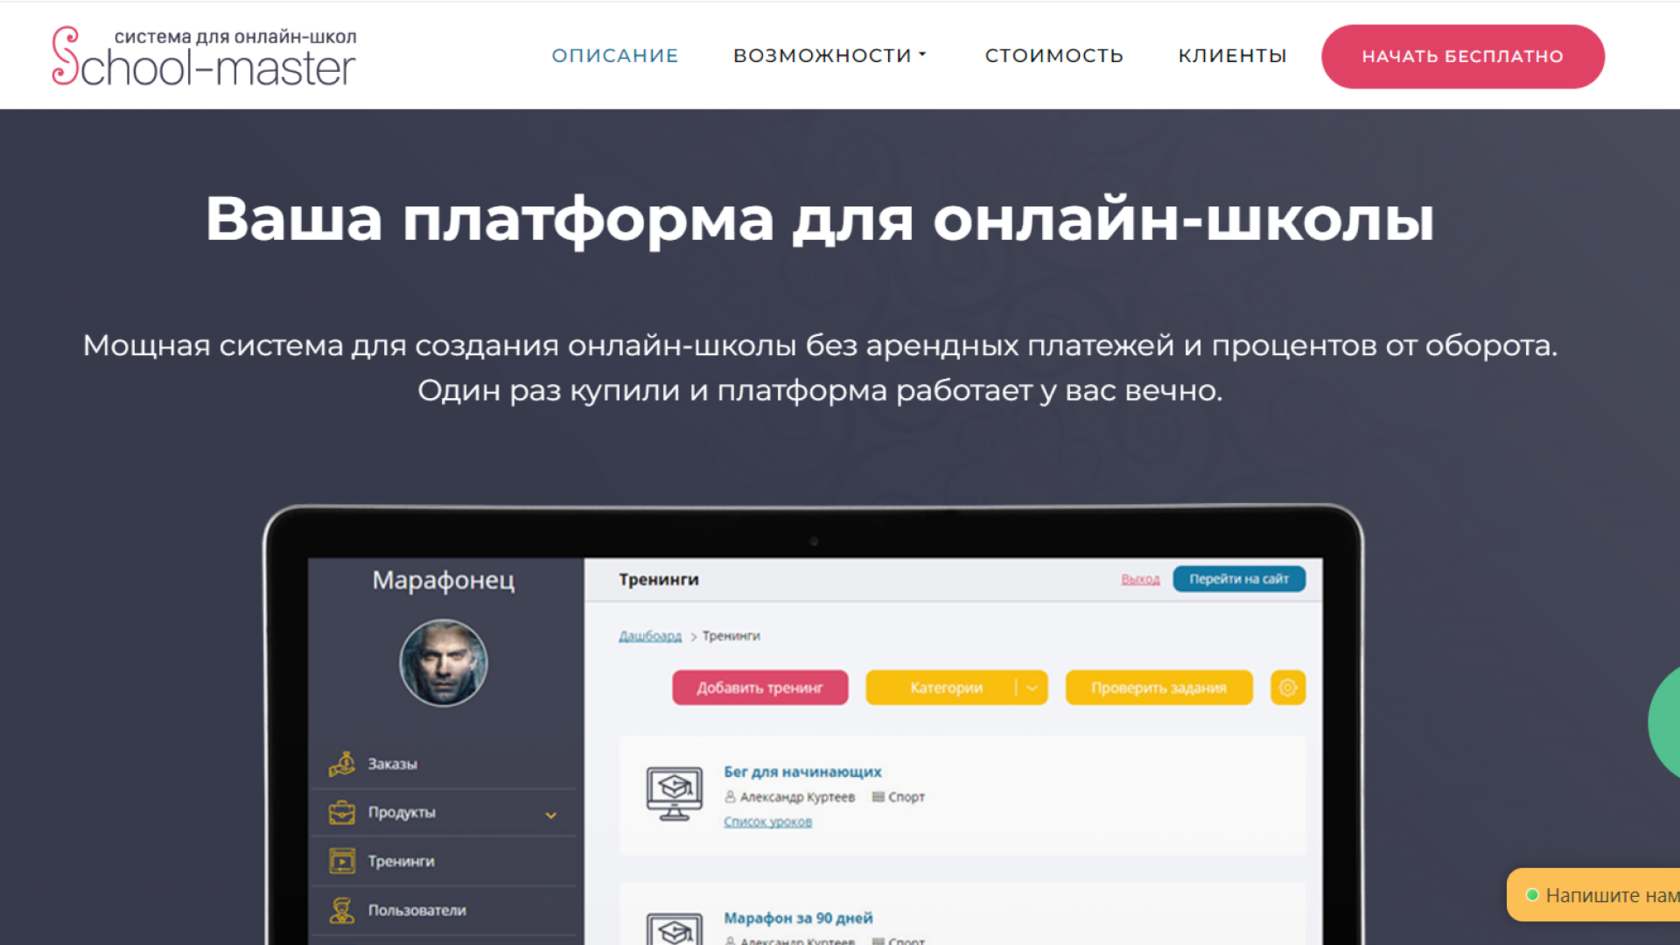
Task: Click the Проверить задания button
Action: click(x=1159, y=688)
